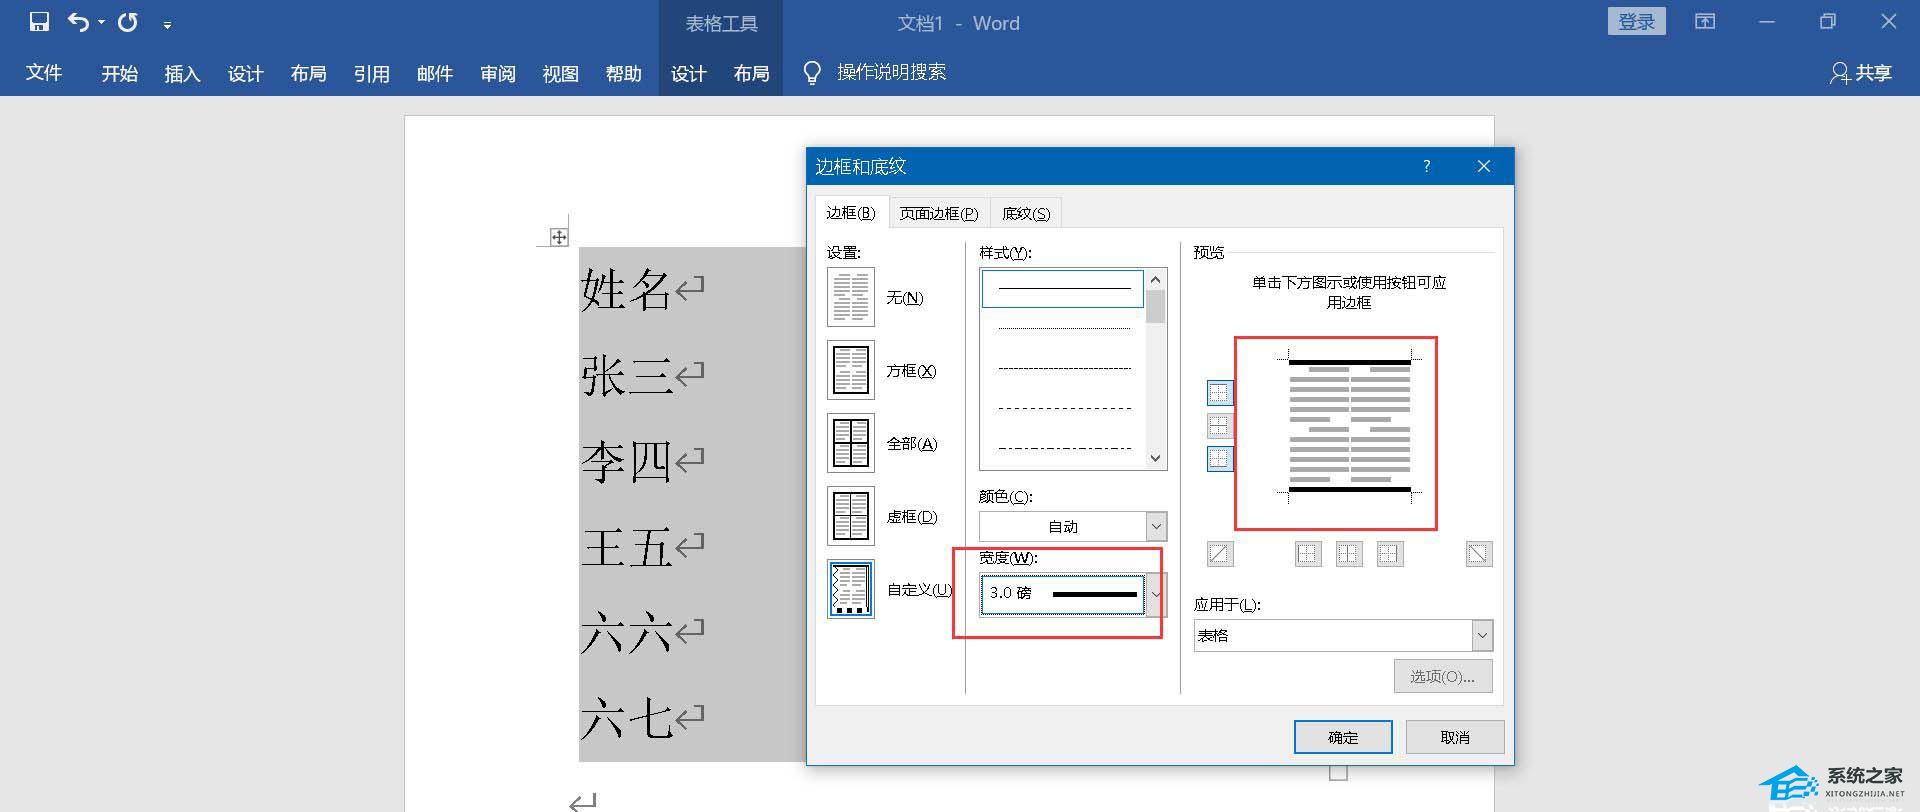Click the 选项 options button

coord(1442,676)
